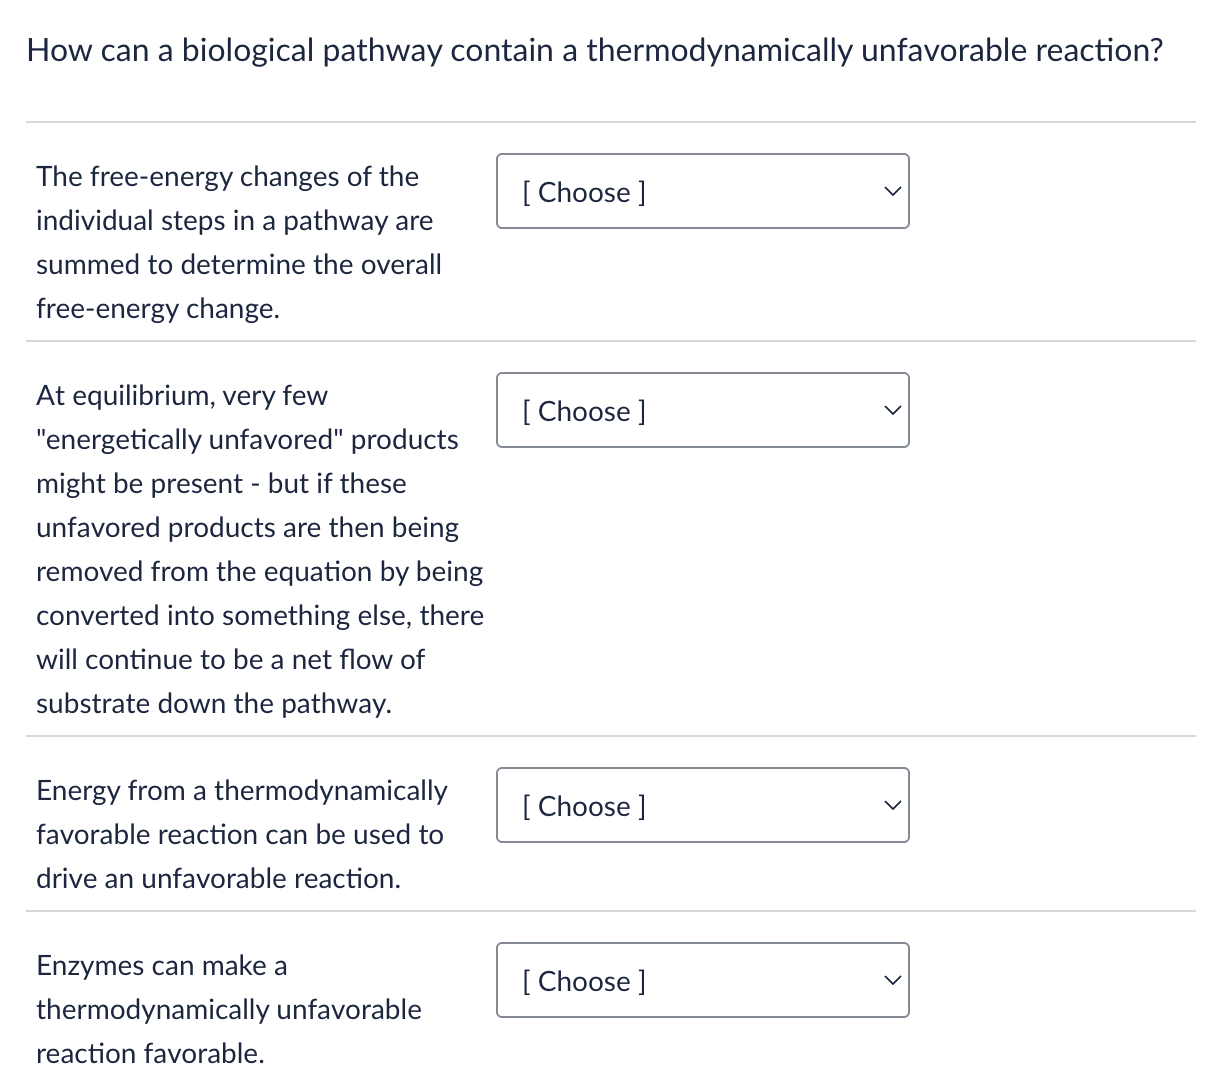Click the 'At equilibrium, very few' text line
The image size is (1206, 1092).
[182, 396]
